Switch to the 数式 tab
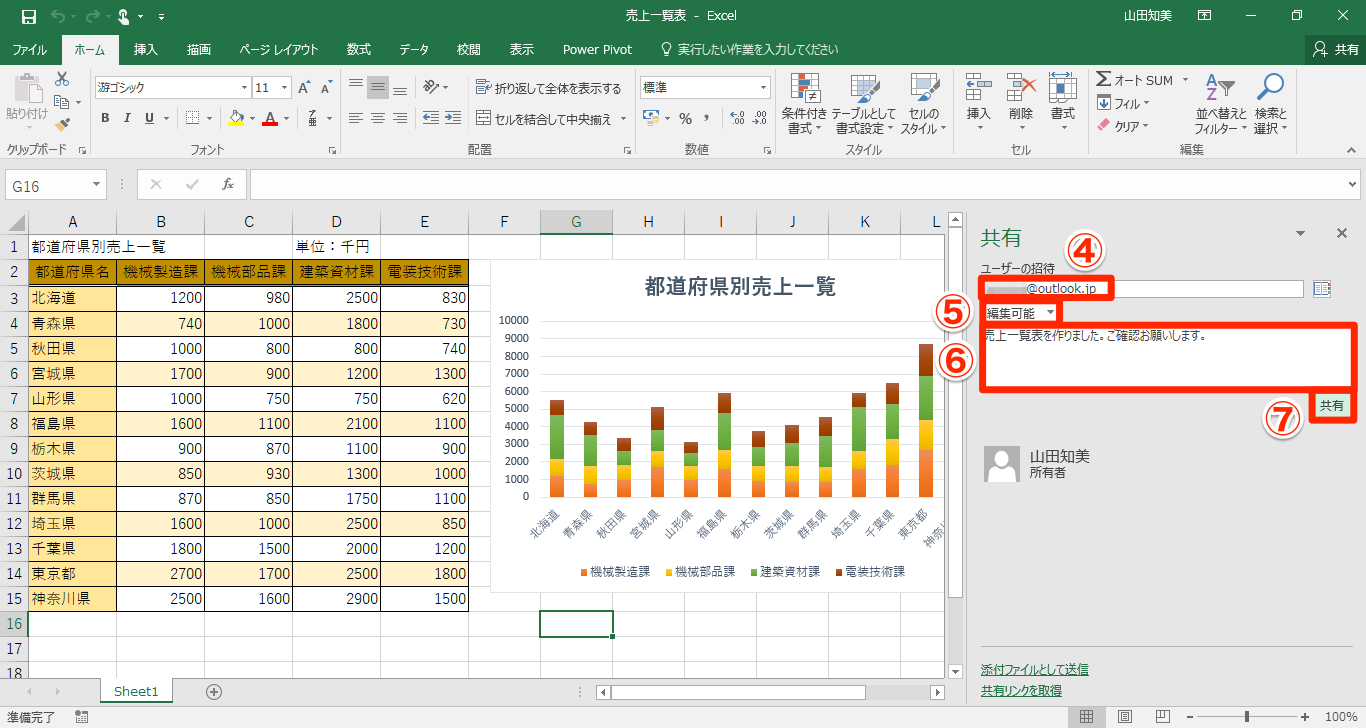 359,49
